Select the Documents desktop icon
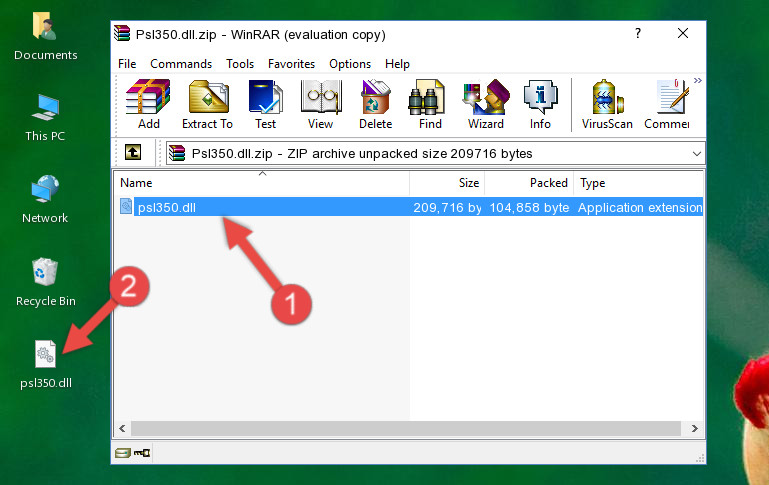Image resolution: width=769 pixels, height=485 pixels. [x=45, y=36]
